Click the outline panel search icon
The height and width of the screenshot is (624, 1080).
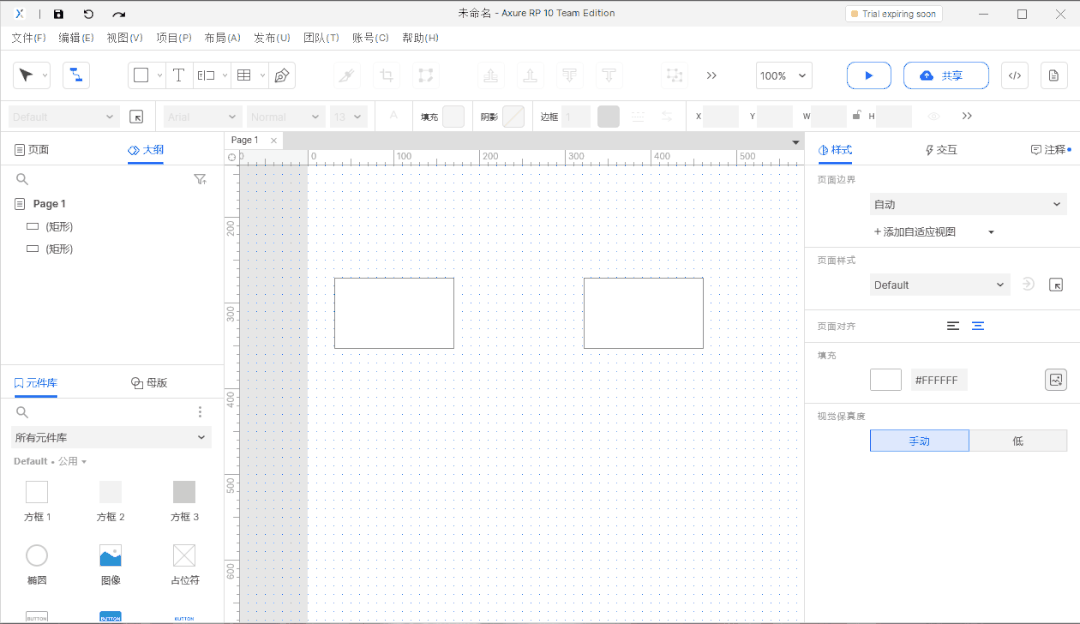22,179
